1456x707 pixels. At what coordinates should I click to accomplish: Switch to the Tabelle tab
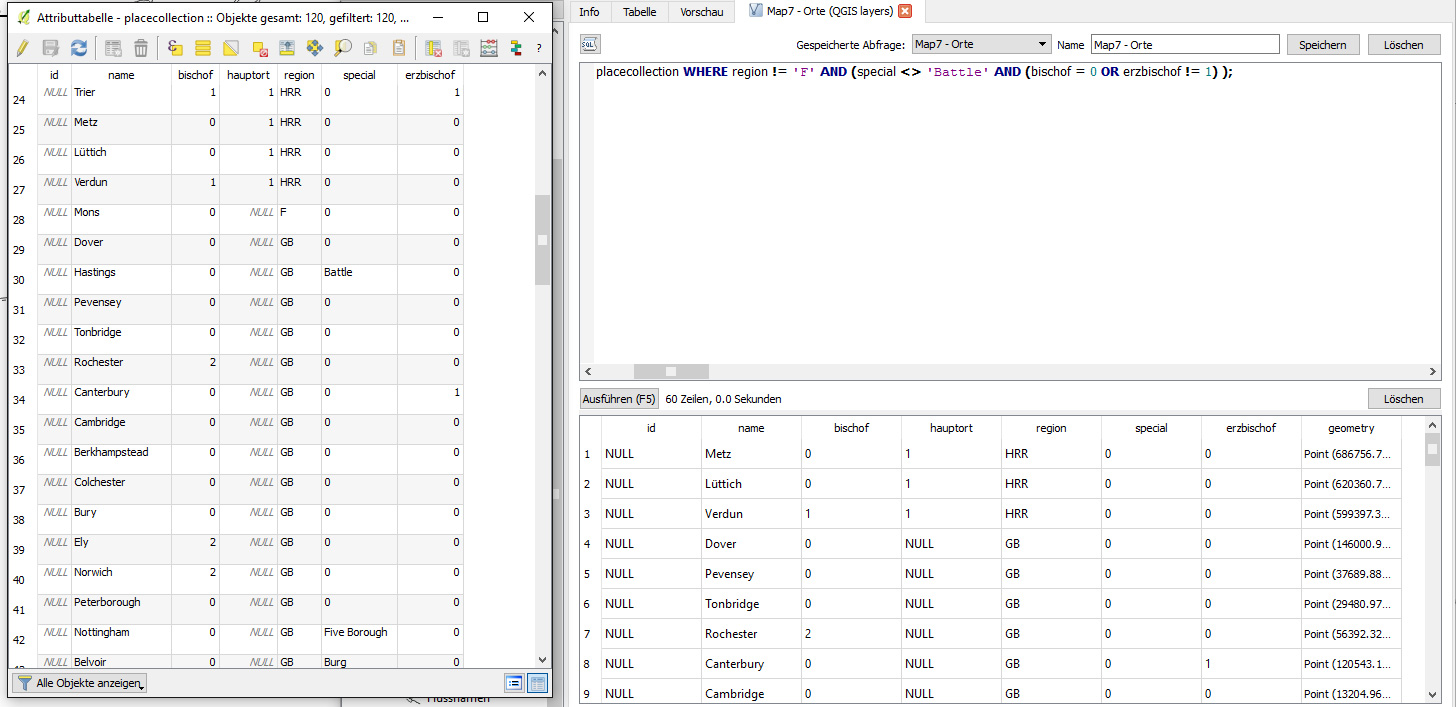coord(640,12)
